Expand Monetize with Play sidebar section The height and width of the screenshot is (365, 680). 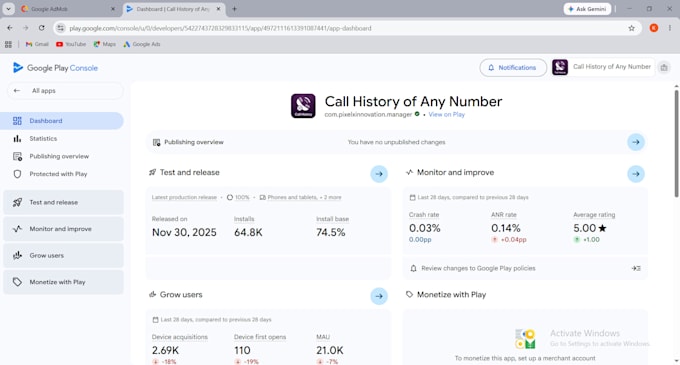[x=63, y=282]
